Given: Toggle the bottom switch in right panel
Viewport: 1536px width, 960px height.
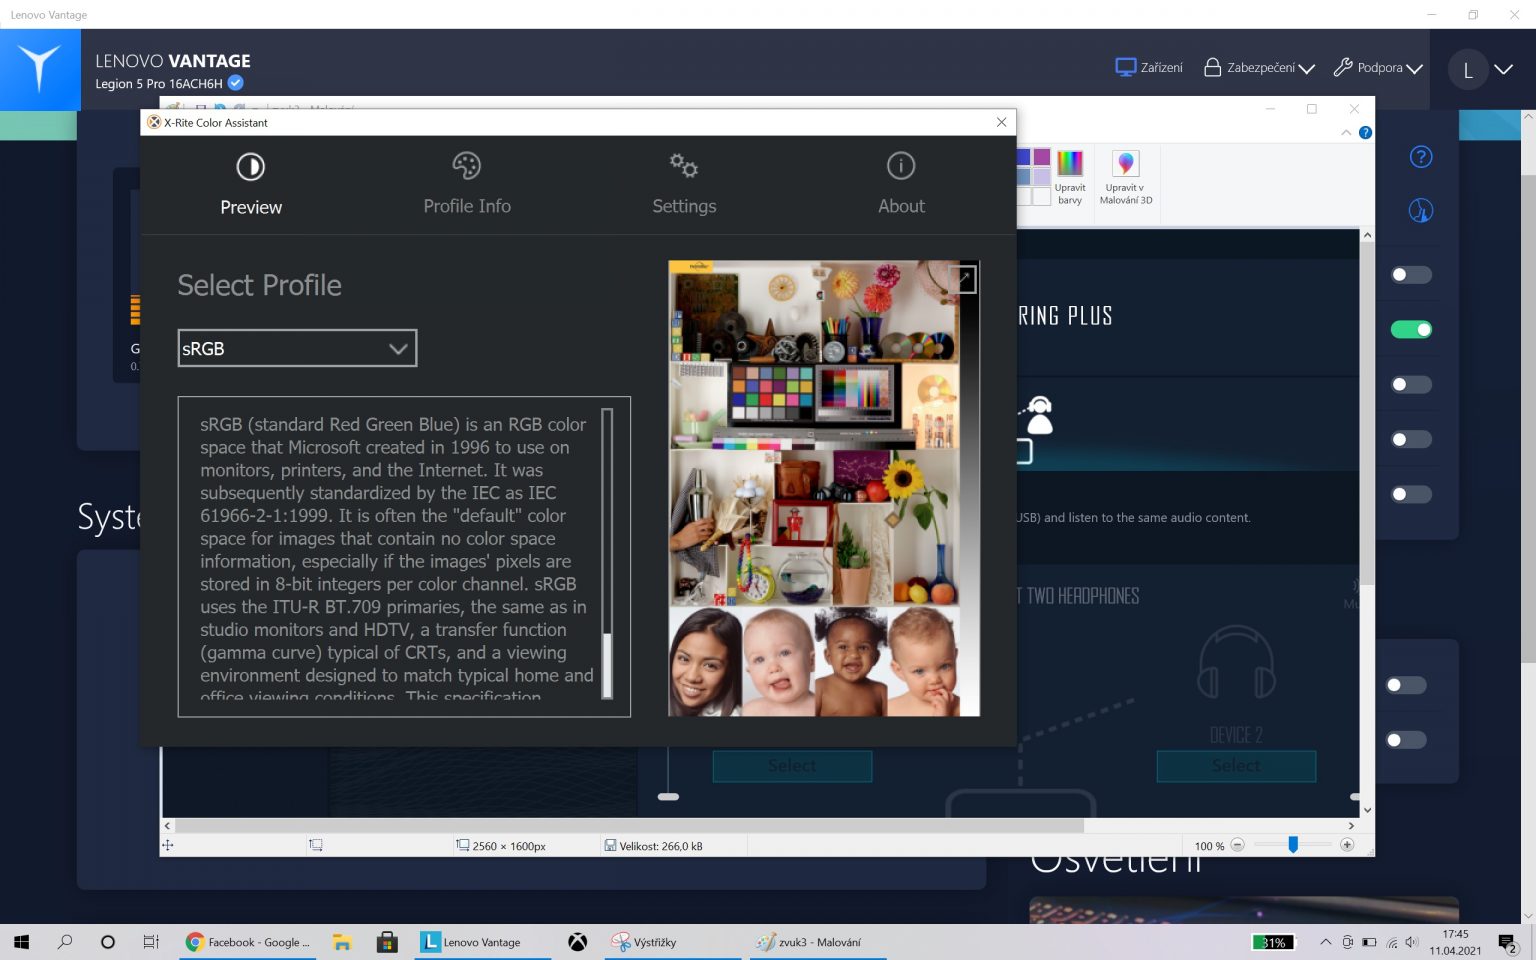Looking at the screenshot, I should (x=1406, y=740).
